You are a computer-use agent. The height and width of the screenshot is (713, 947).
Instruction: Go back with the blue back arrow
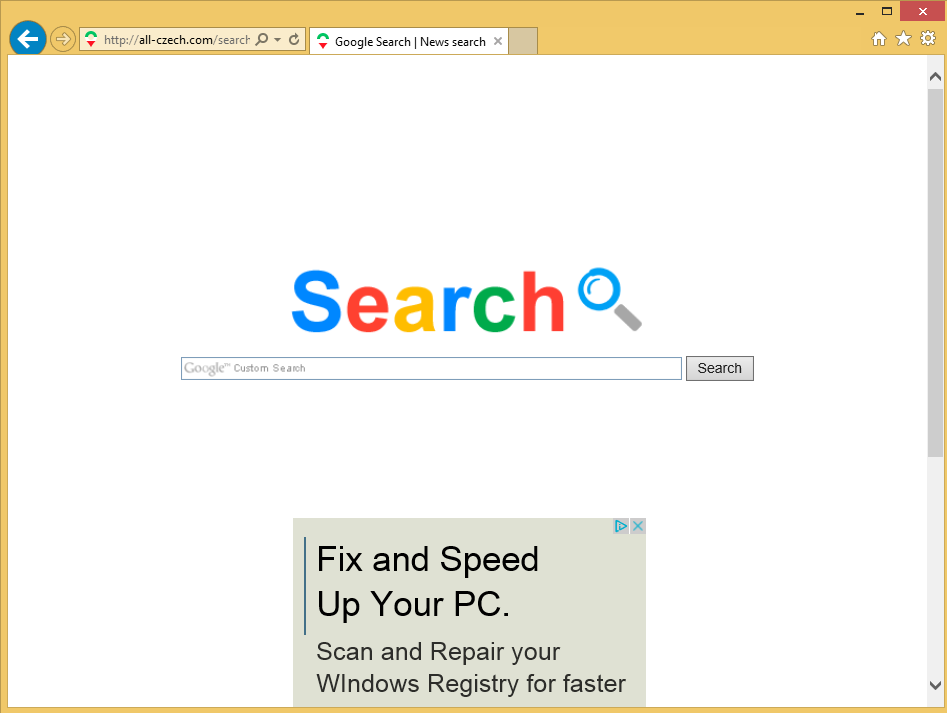click(28, 39)
